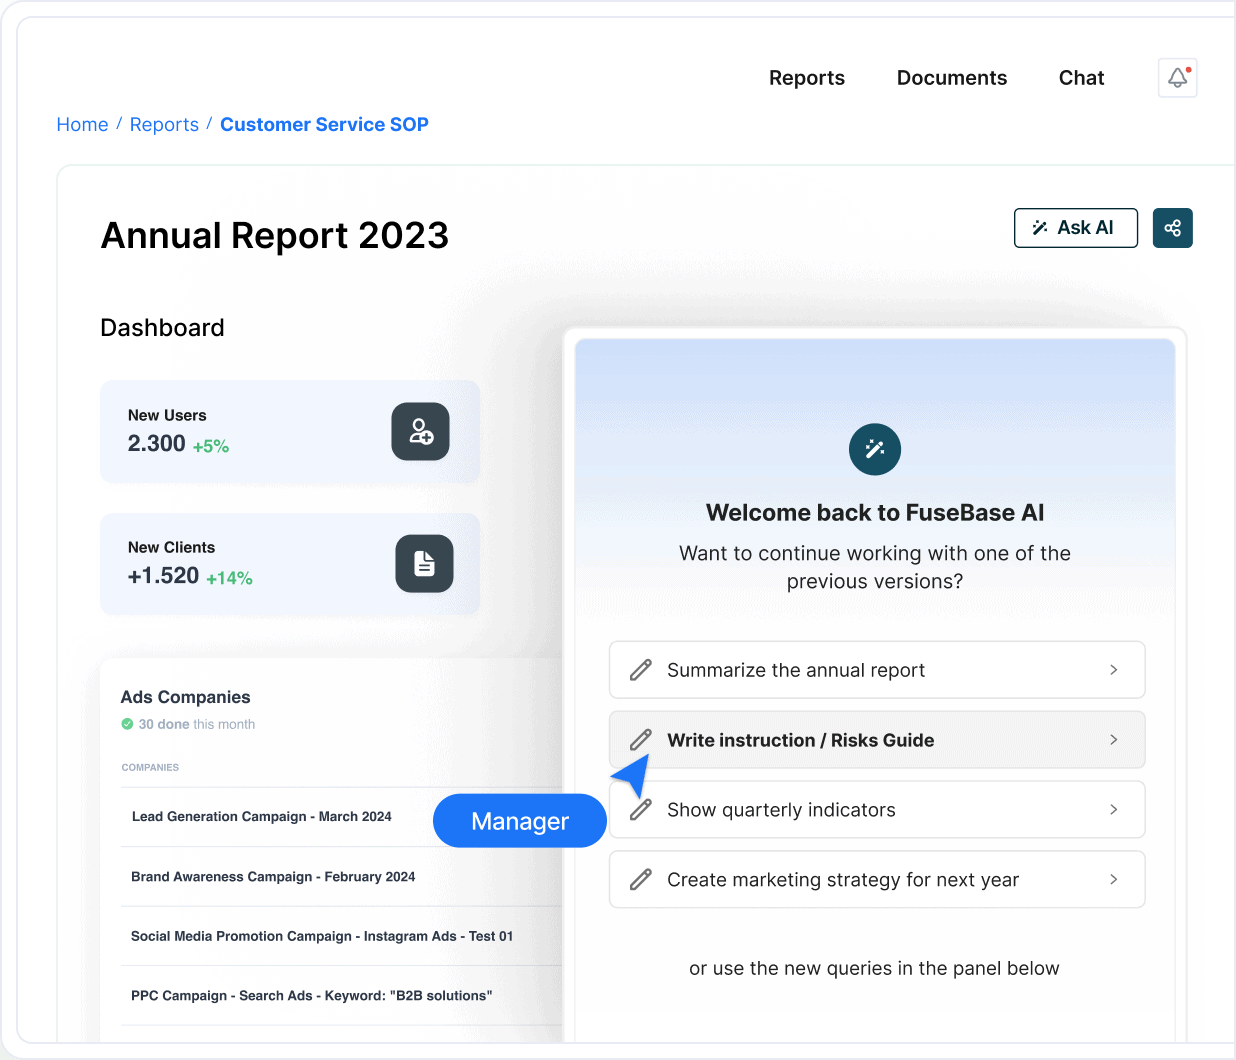This screenshot has width=1236, height=1060.
Task: Expand chevron on Create marketing strategy row
Action: pyautogui.click(x=1114, y=880)
